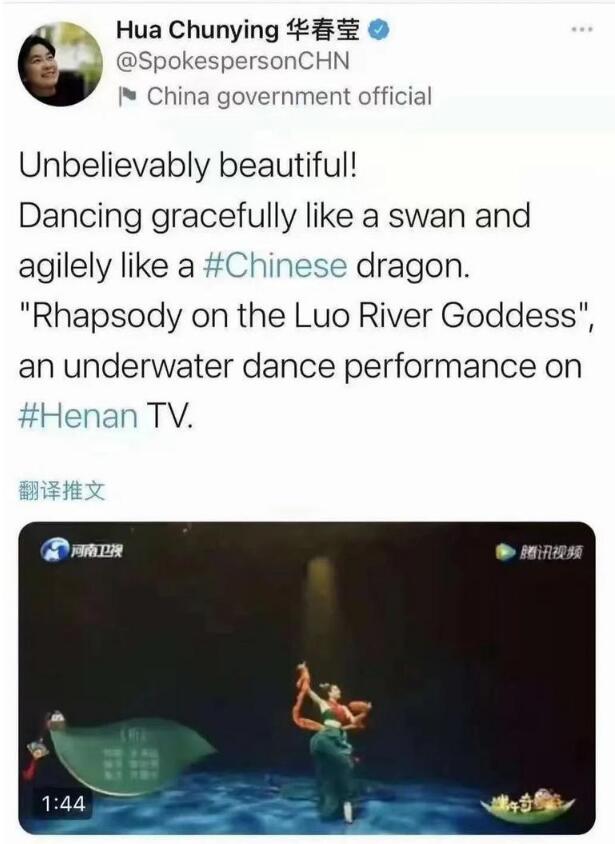Open the three-dot more options menu
This screenshot has width=615, height=844.
[582, 30]
